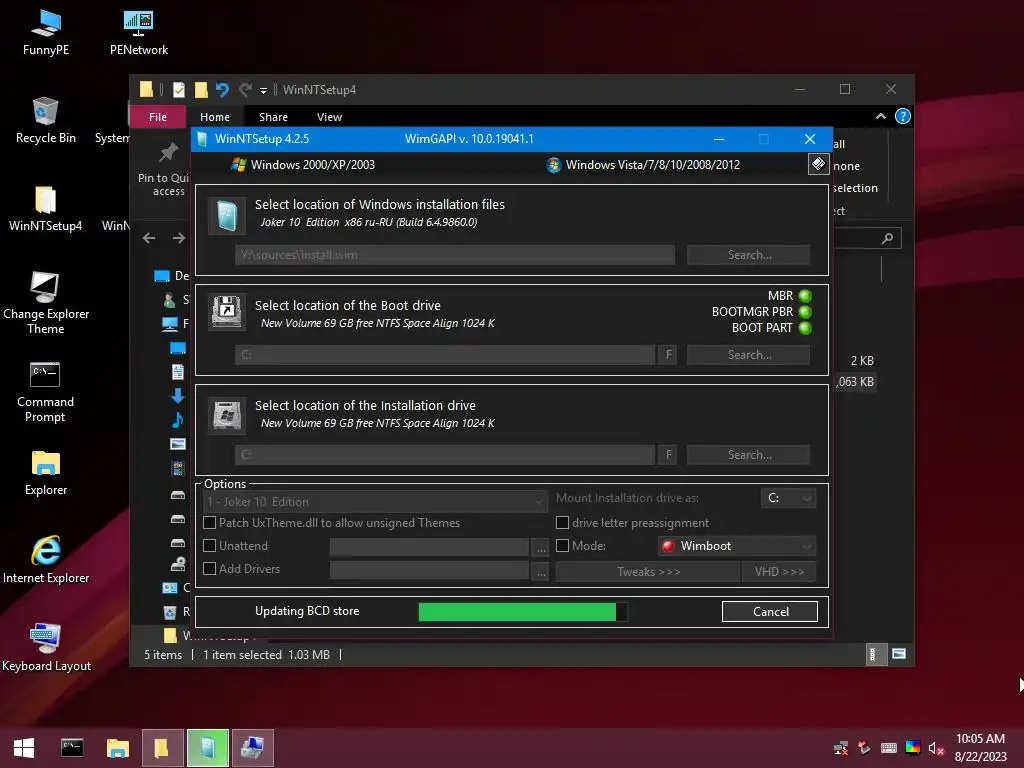Open Command Prompt from the taskbar

72,748
